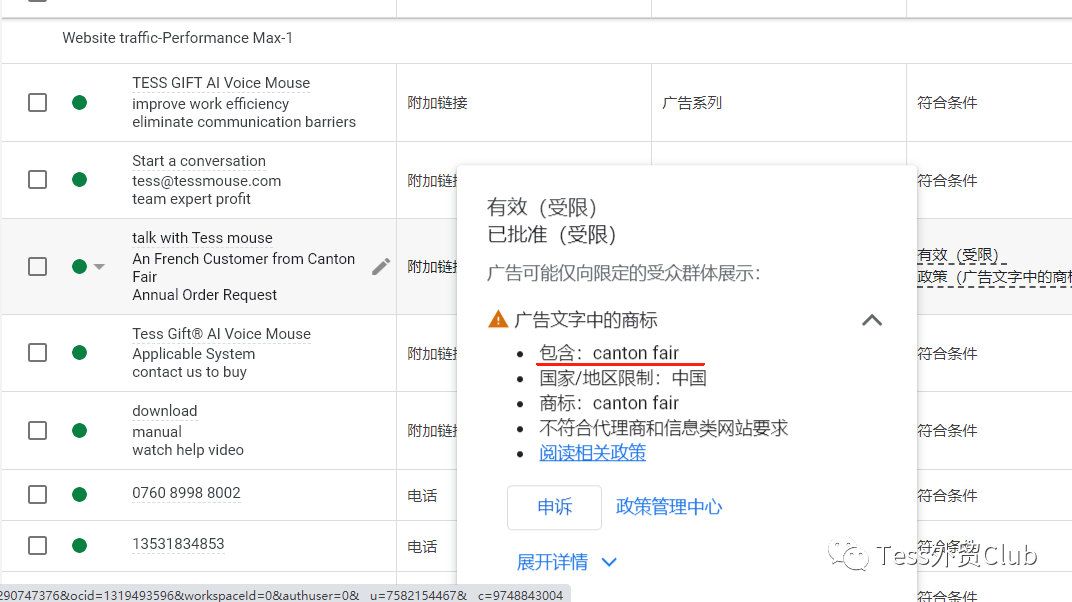
Task: Click green status dot for download manual row
Action: pyautogui.click(x=79, y=430)
